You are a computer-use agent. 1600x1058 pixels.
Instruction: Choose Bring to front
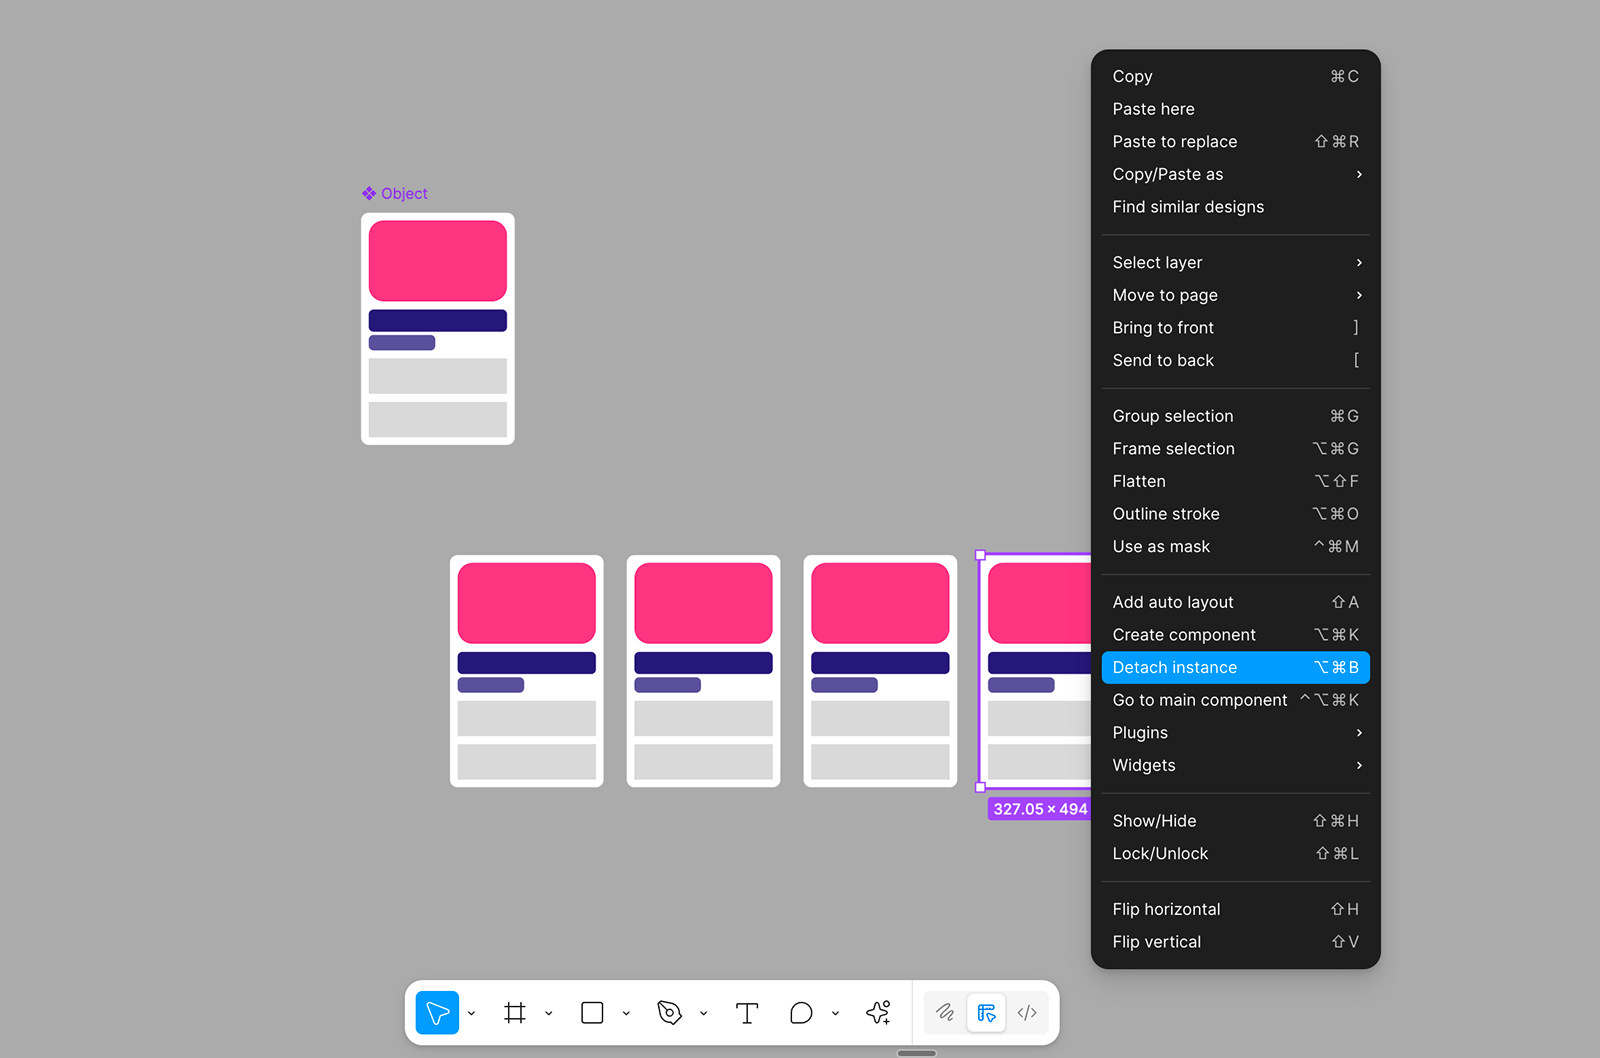[1235, 328]
